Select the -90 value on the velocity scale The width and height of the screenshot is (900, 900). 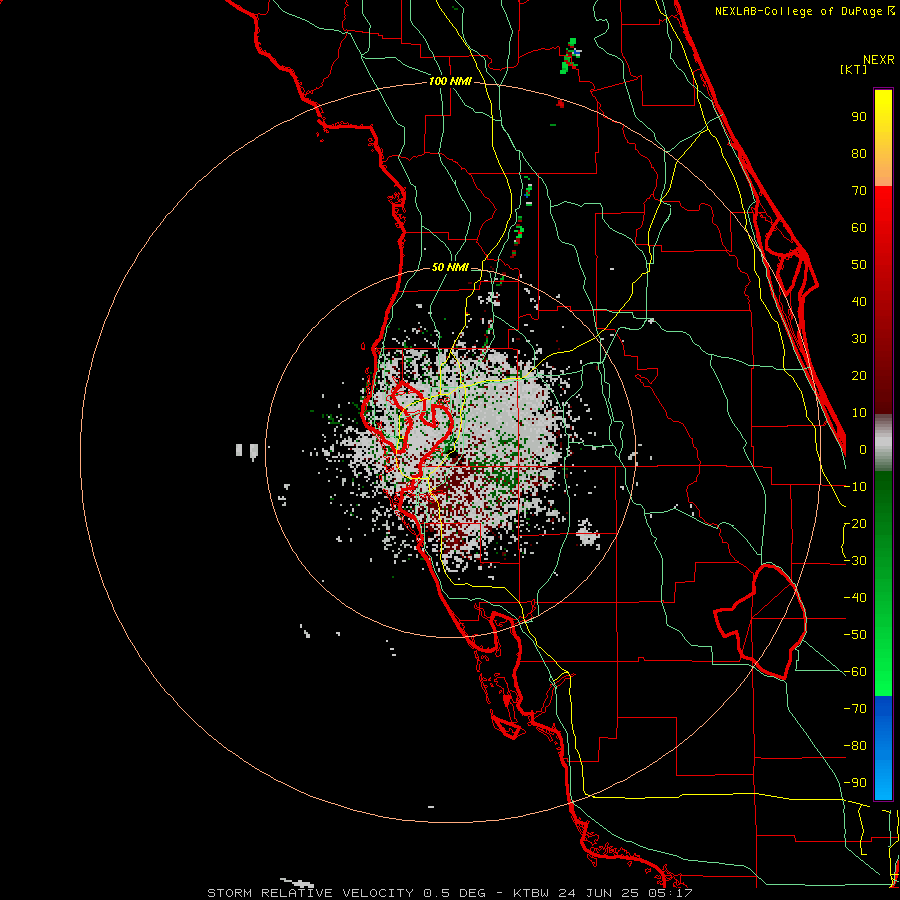(855, 783)
